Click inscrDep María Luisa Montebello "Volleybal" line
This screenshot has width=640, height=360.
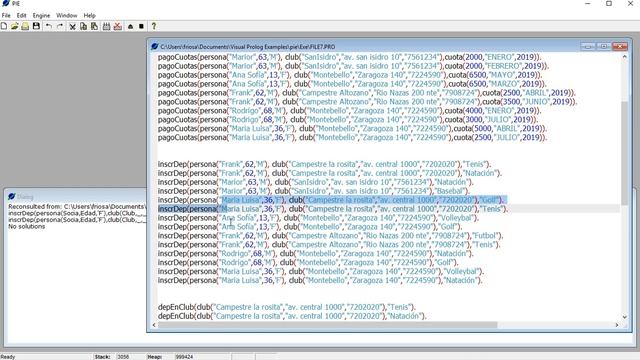pos(321,272)
